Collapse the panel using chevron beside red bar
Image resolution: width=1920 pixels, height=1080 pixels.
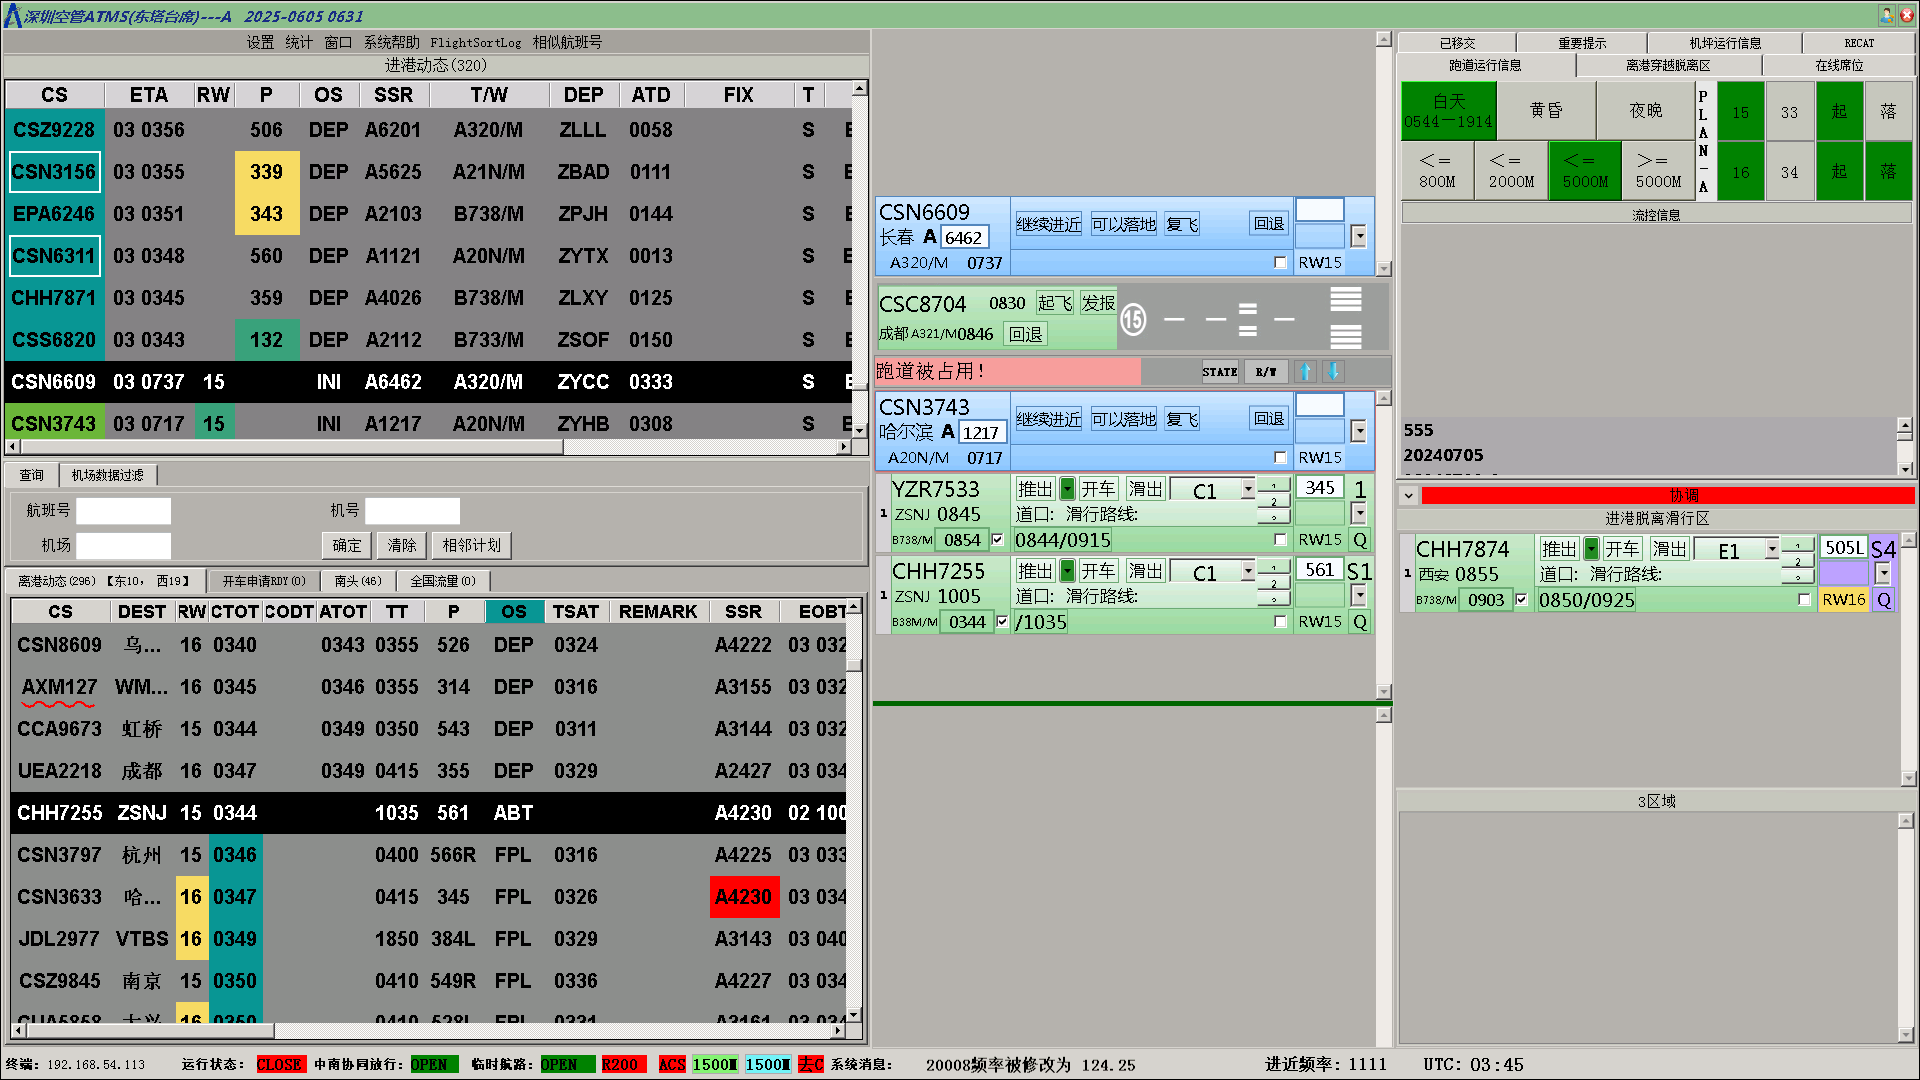(x=1408, y=496)
